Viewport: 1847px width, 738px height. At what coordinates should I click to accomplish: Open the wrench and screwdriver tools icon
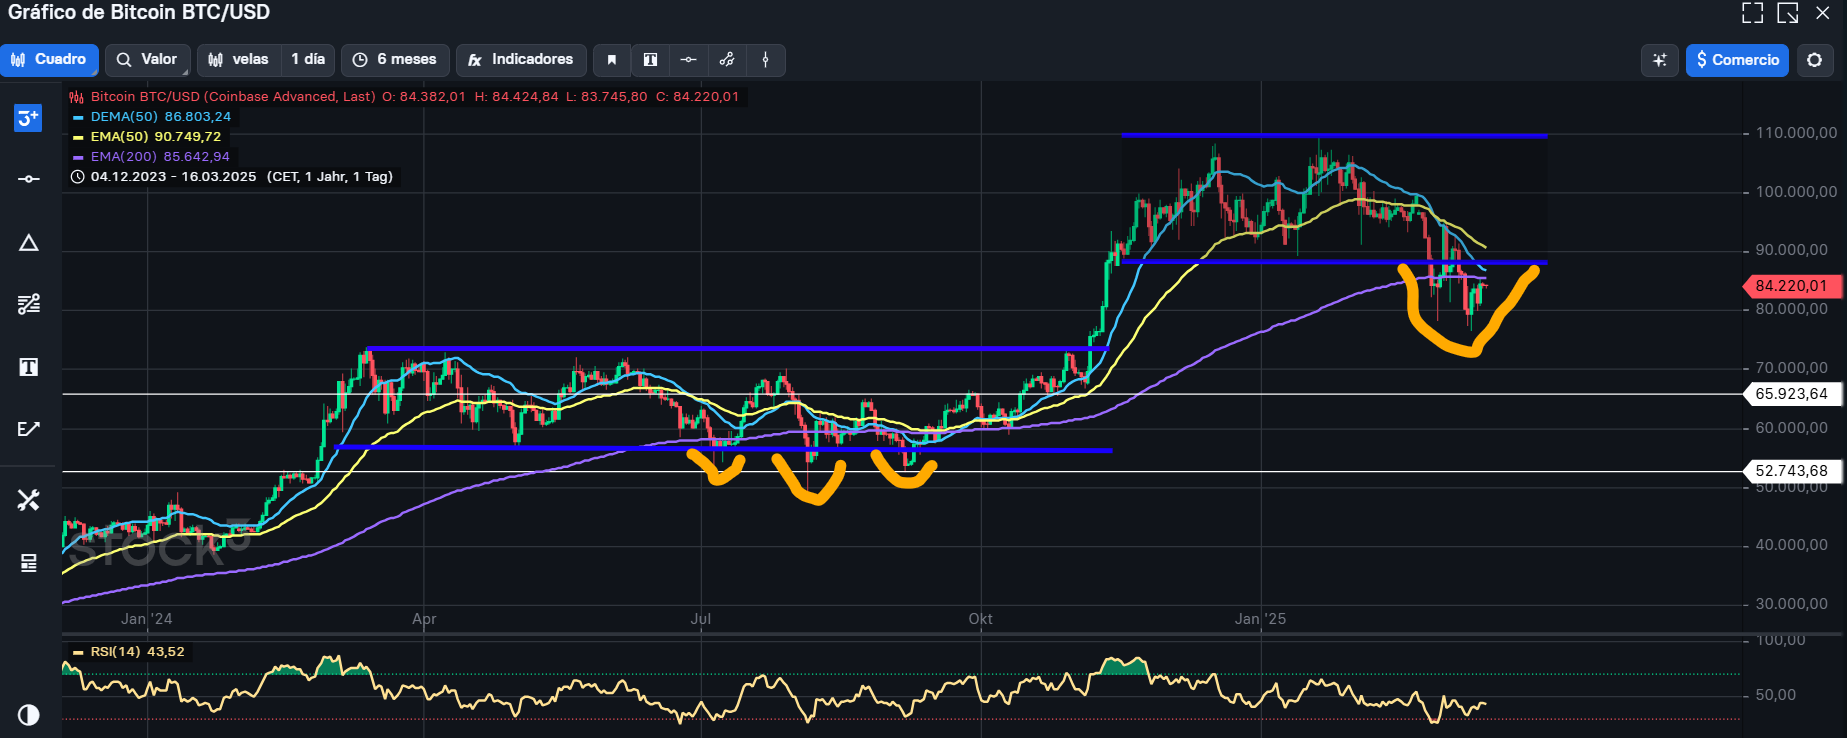click(29, 500)
